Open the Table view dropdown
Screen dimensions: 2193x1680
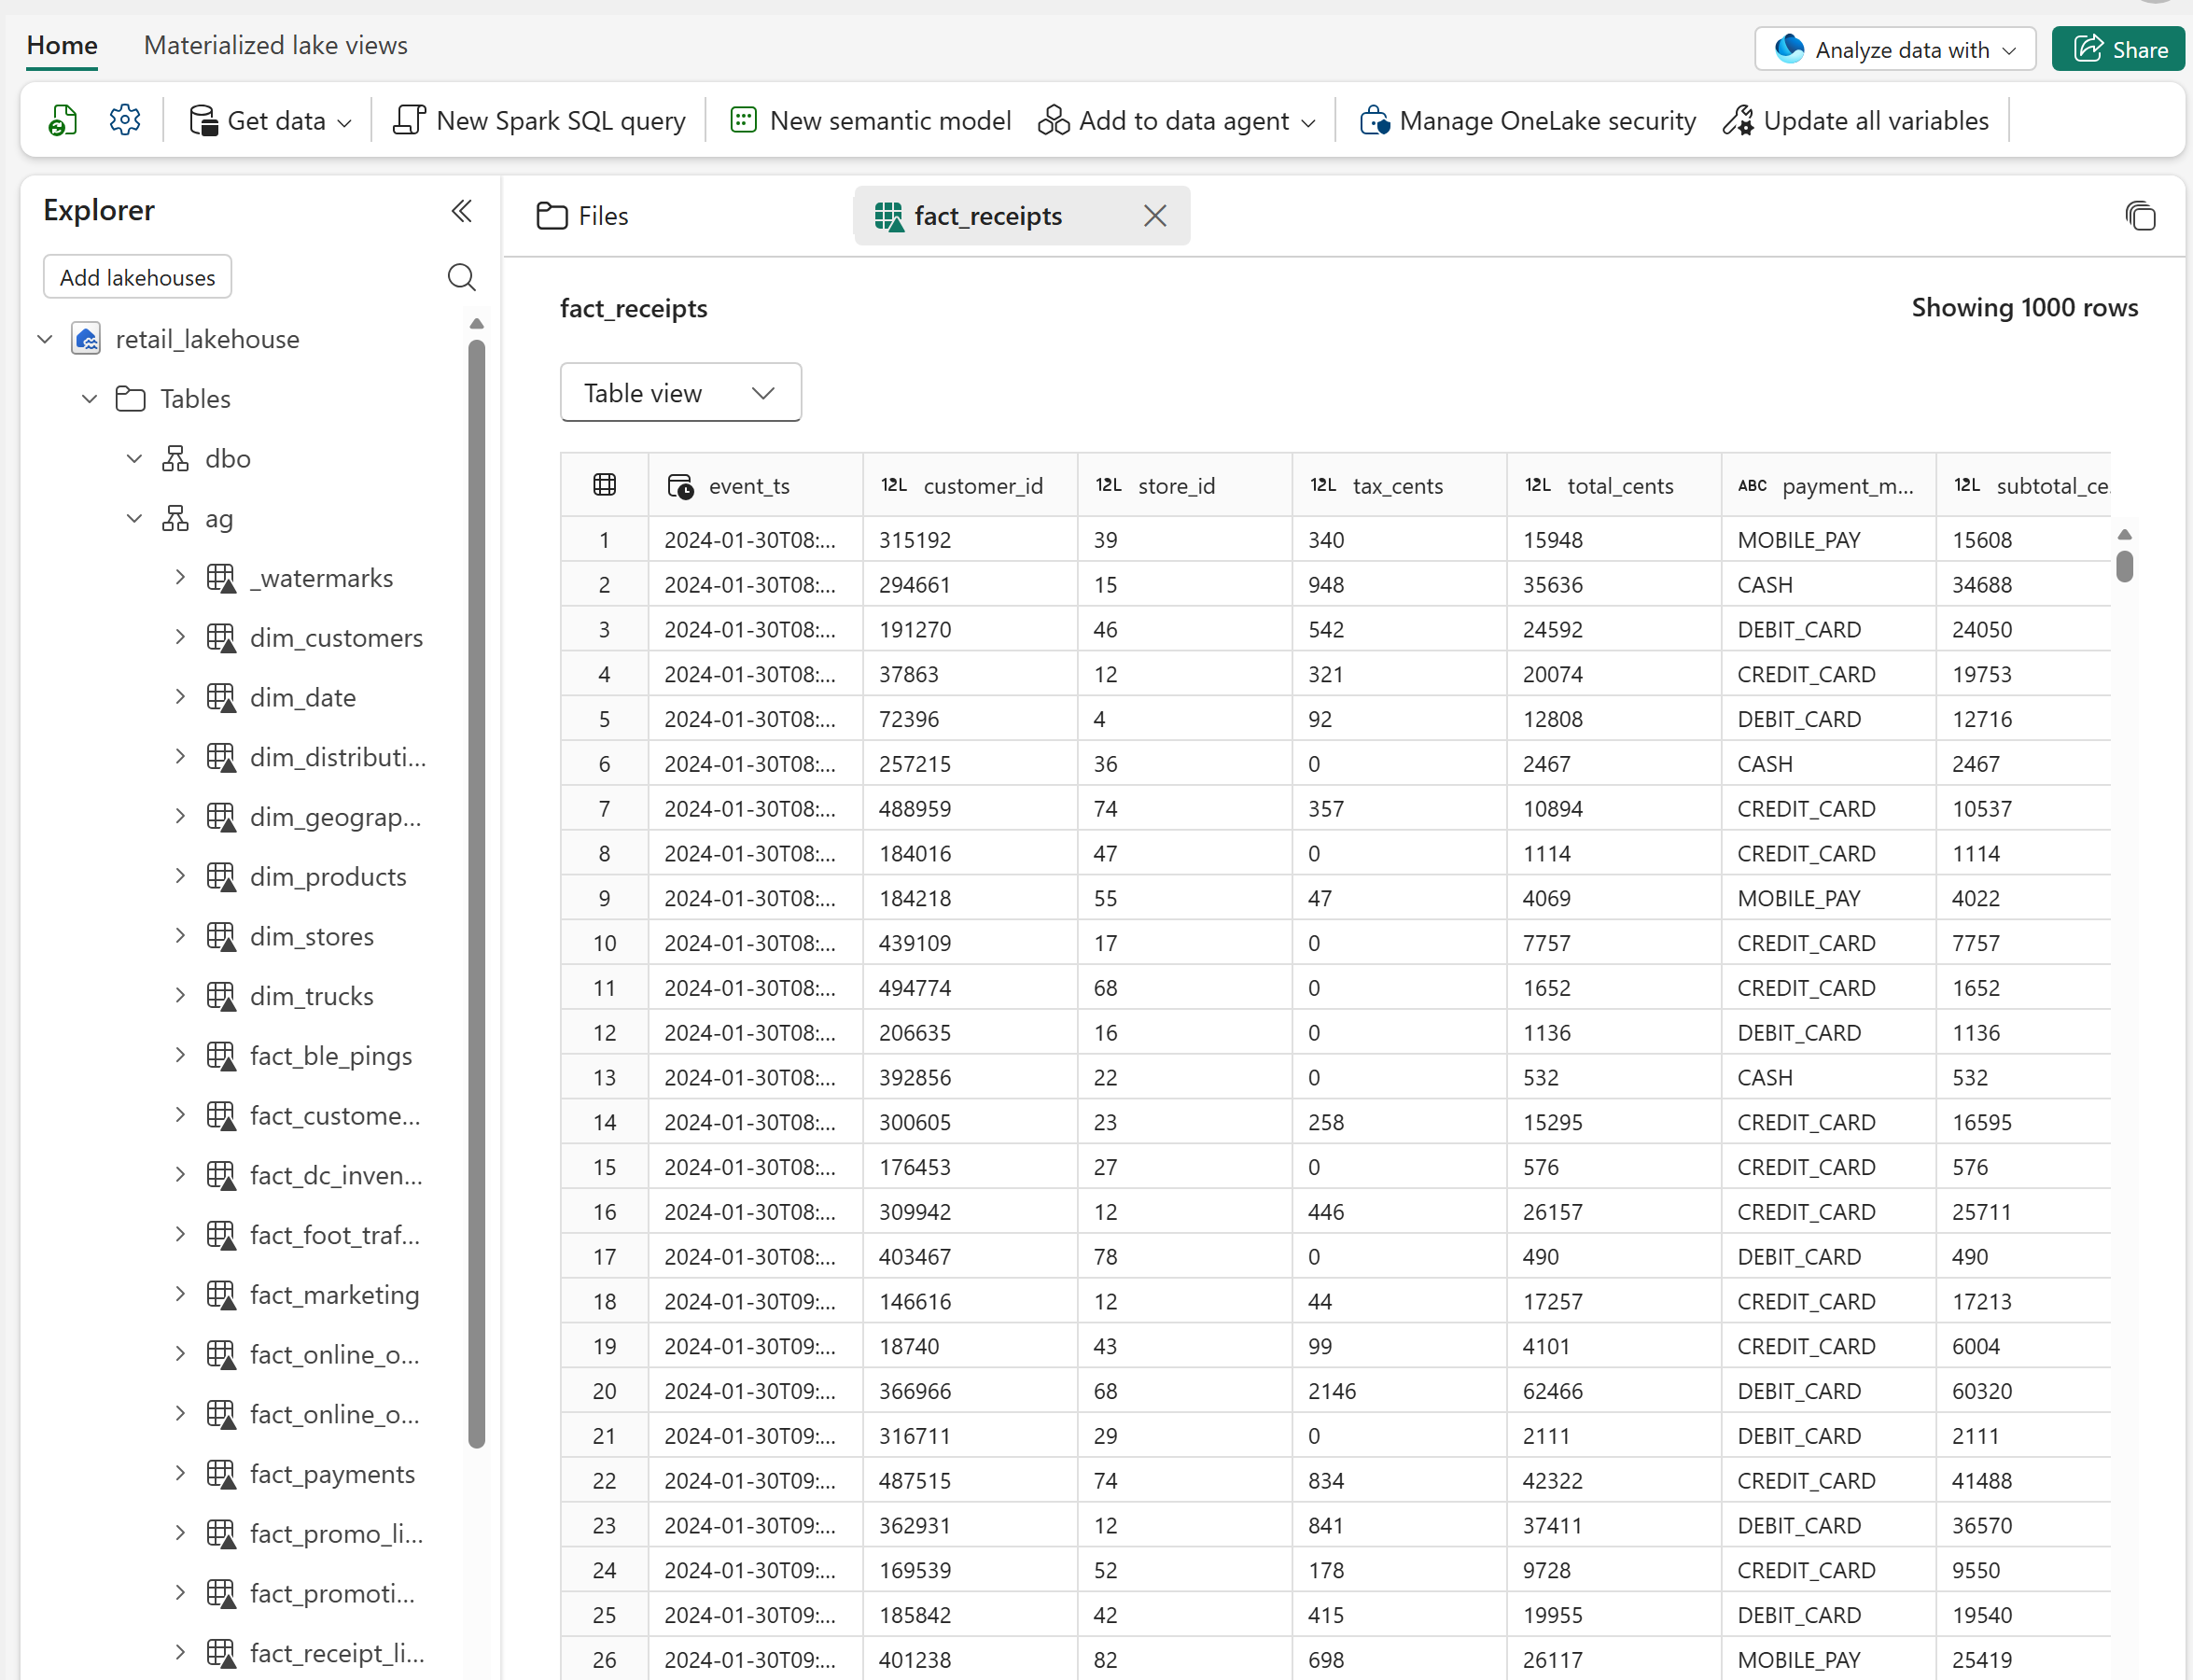coord(680,393)
